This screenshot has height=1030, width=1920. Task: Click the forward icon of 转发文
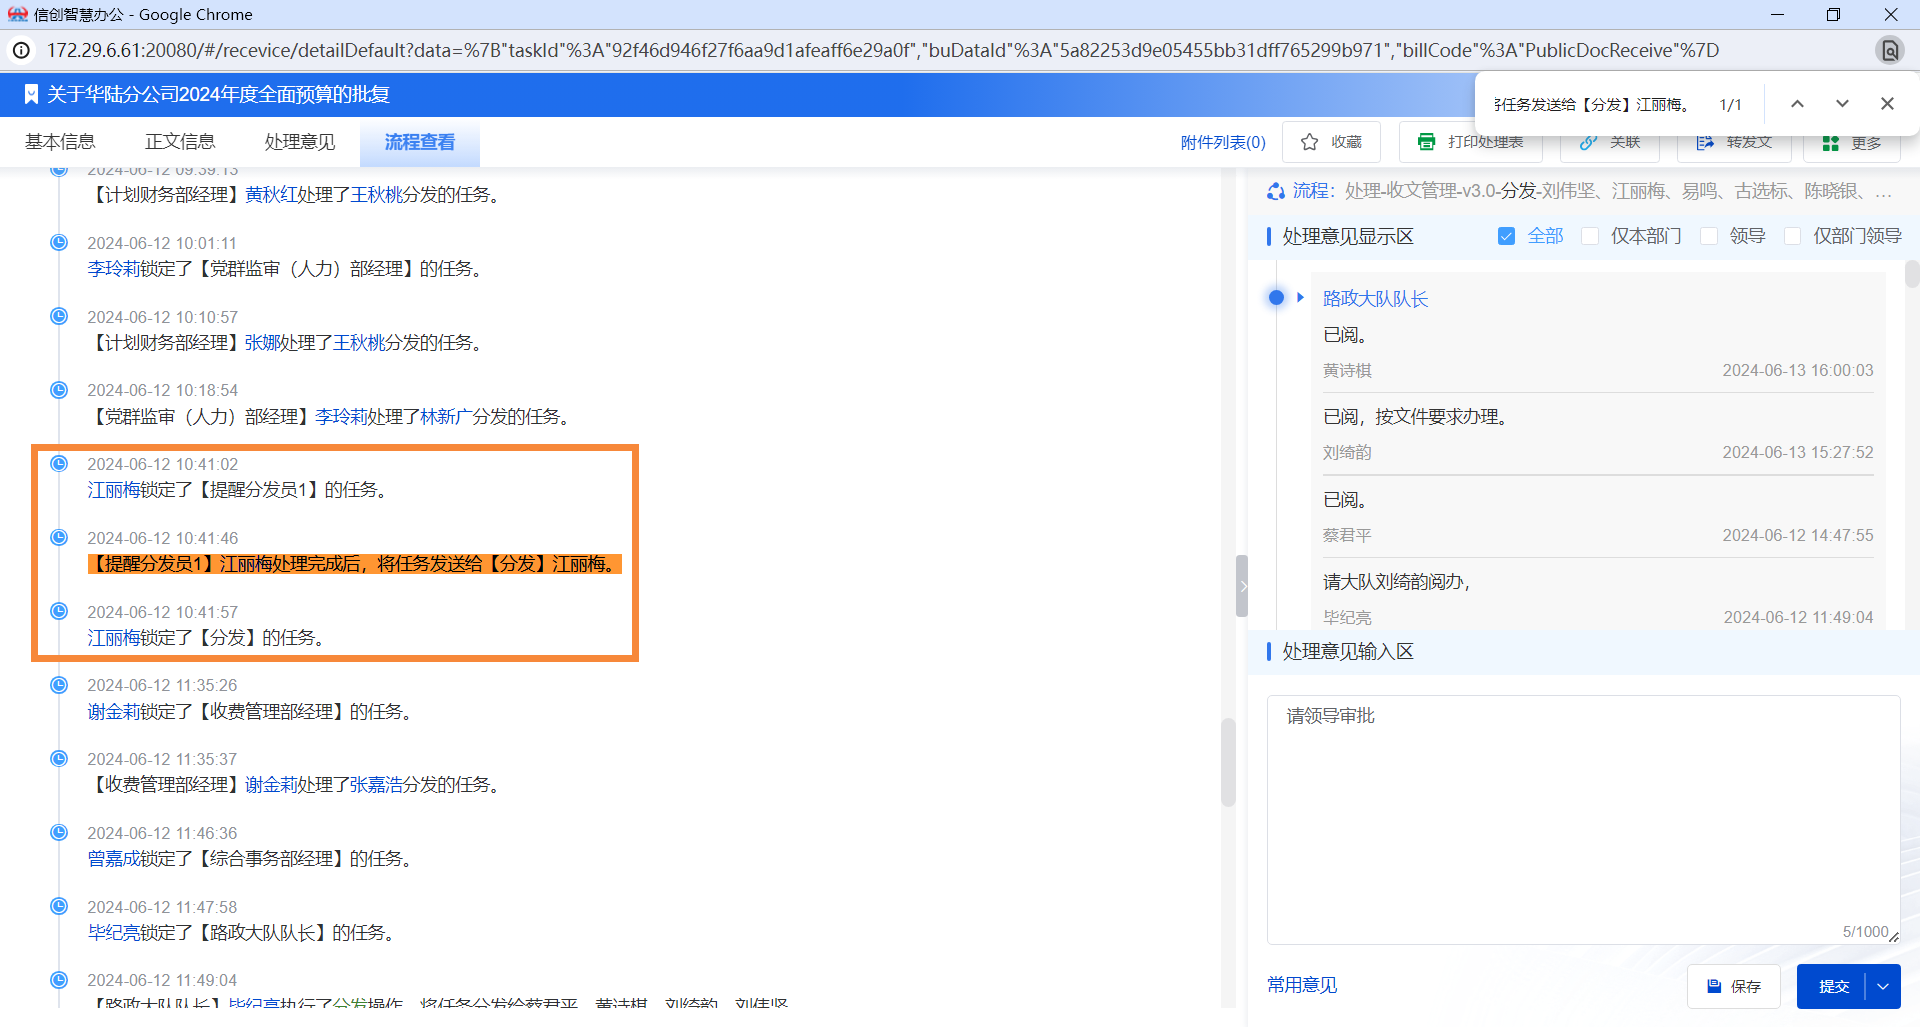pyautogui.click(x=1705, y=142)
